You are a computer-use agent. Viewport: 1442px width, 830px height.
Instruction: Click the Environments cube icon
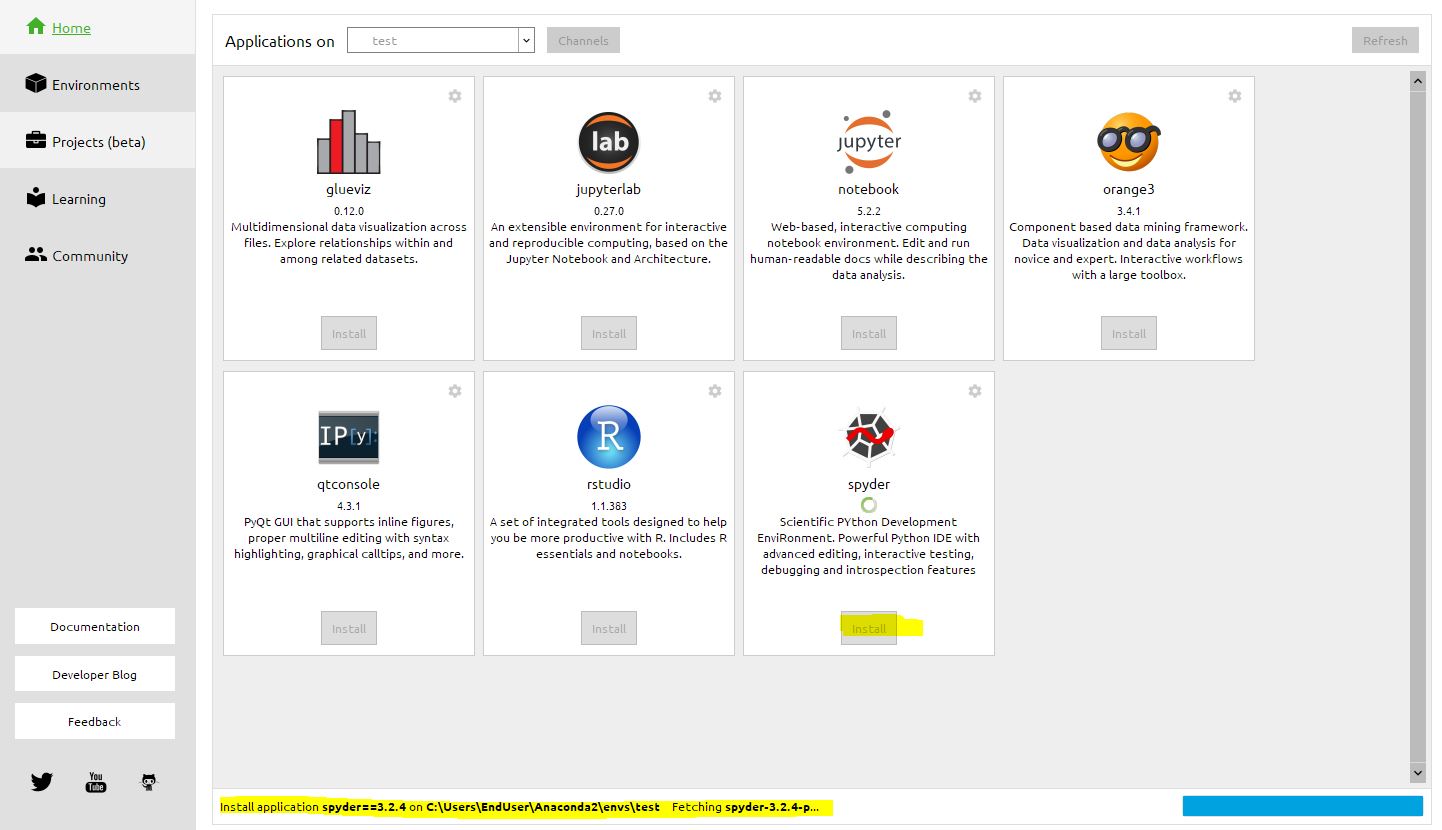tap(36, 83)
